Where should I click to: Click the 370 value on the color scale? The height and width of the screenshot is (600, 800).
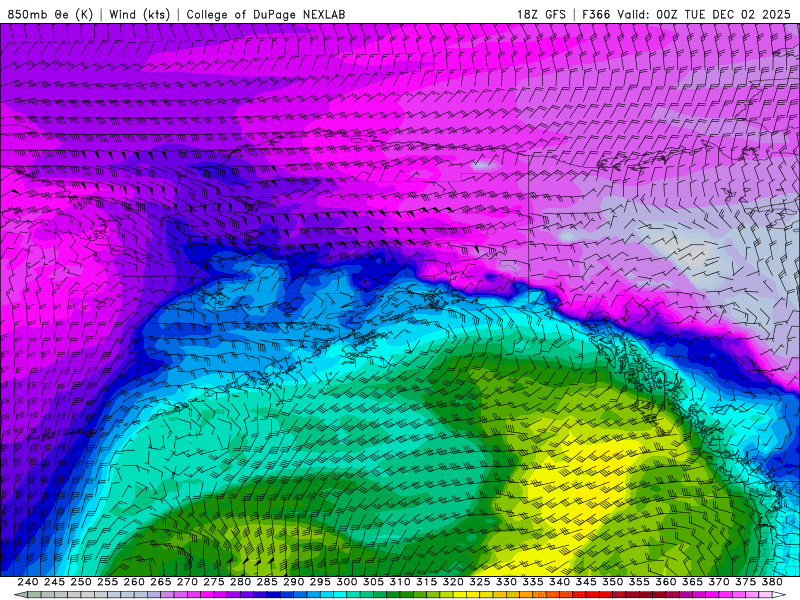[x=719, y=582]
